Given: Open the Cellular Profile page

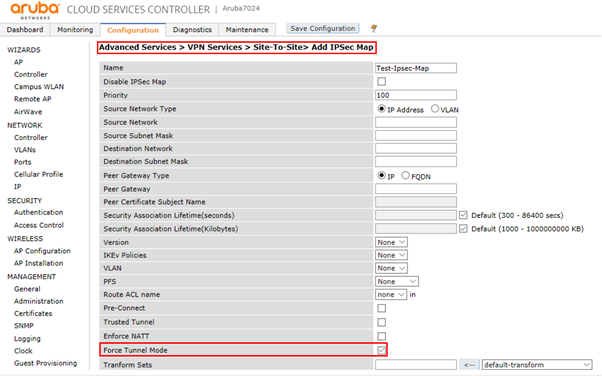Looking at the screenshot, I should click(38, 174).
